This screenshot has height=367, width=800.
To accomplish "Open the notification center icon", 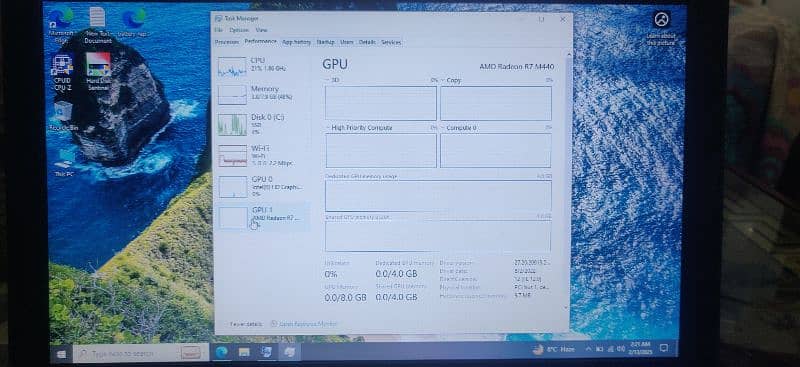I will pyautogui.click(x=664, y=349).
